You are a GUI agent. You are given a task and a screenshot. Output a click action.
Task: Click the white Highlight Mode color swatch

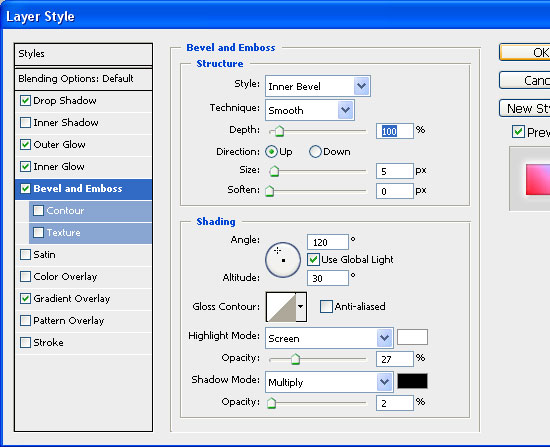[412, 337]
